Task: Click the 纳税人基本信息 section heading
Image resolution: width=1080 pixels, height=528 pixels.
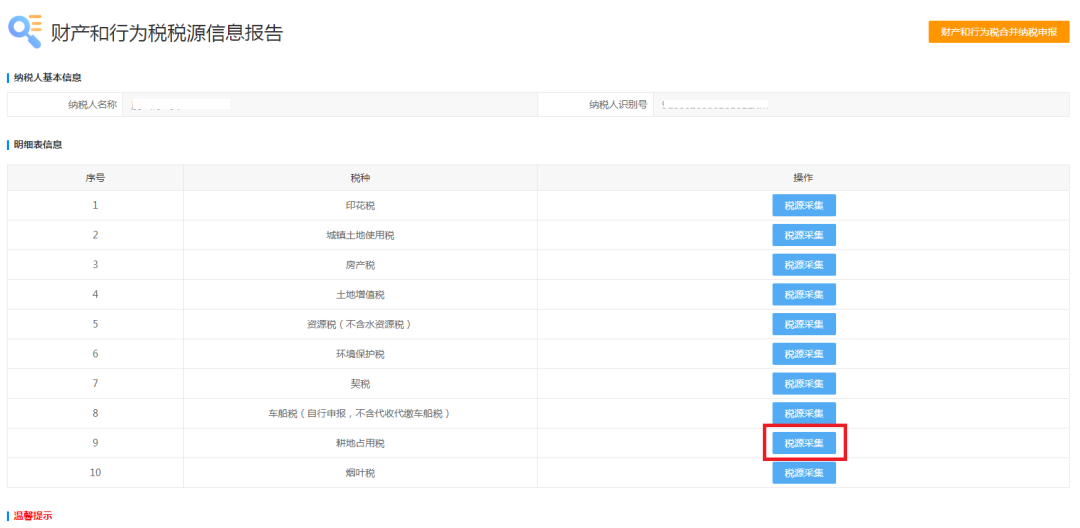Action: [x=47, y=78]
